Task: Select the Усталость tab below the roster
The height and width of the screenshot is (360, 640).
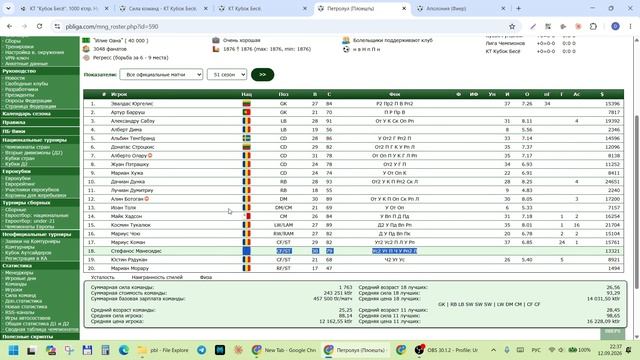Action: (x=102, y=277)
